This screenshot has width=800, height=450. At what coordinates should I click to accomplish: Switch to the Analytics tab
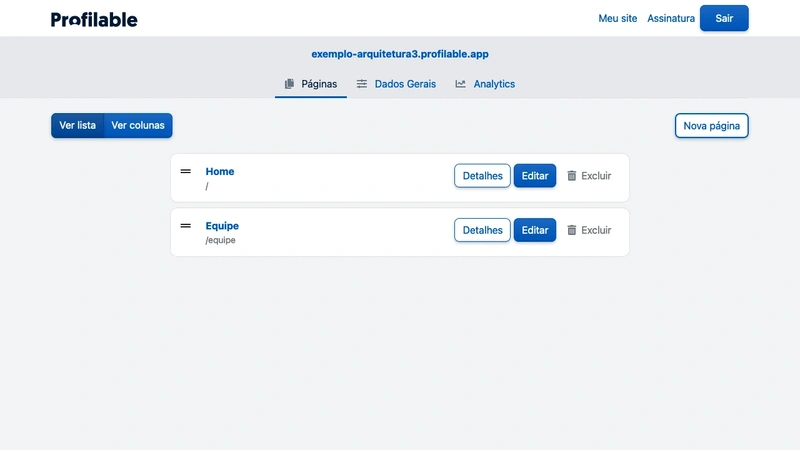click(x=494, y=84)
